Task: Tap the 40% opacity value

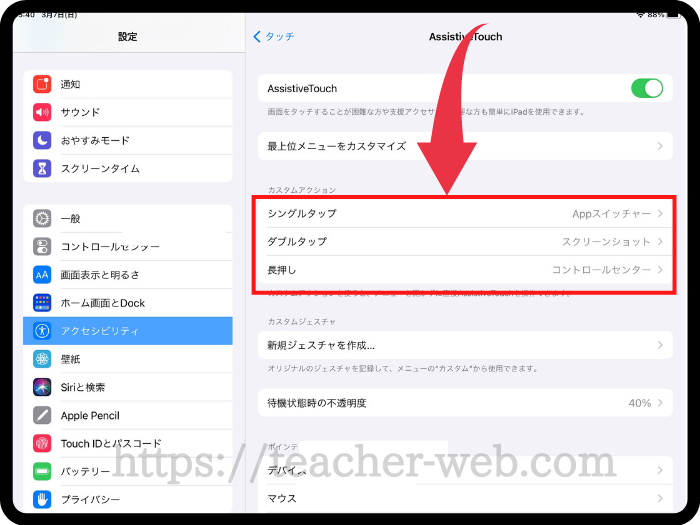Action: [640, 403]
